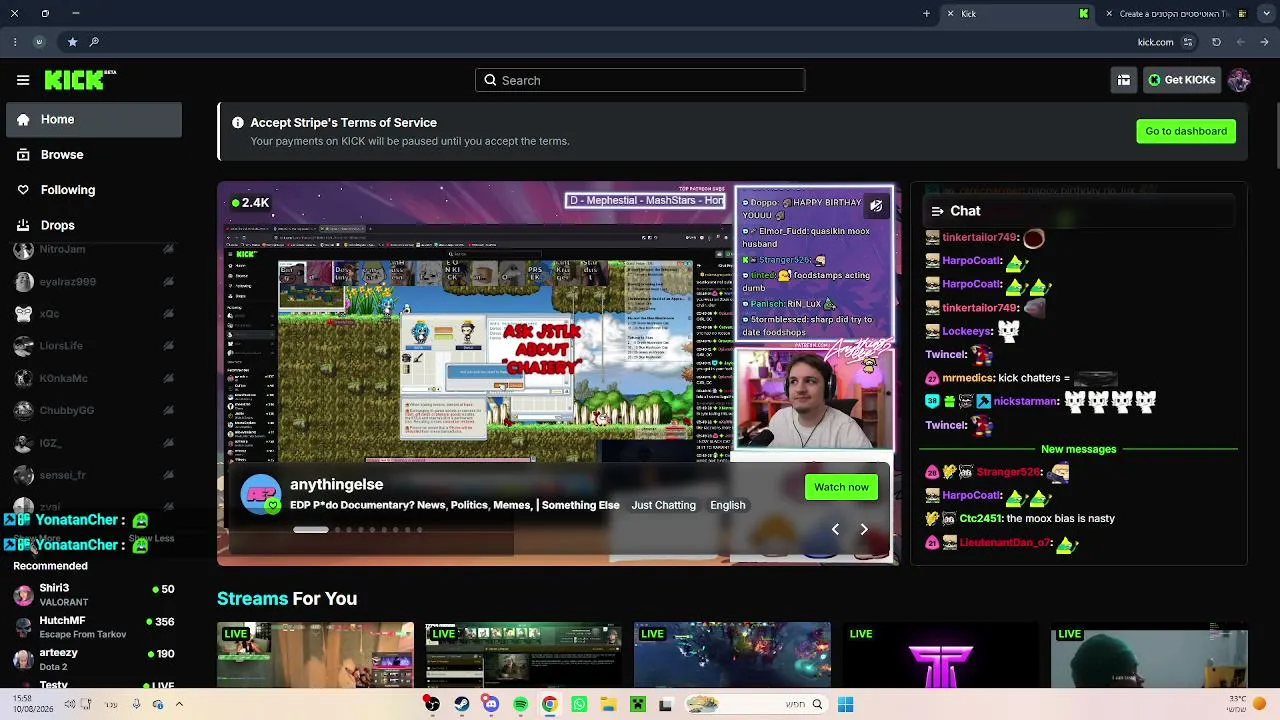Image resolution: width=1280 pixels, height=720 pixels.
Task: Open the first live stream thumbnail under Streams For You
Action: (x=315, y=655)
